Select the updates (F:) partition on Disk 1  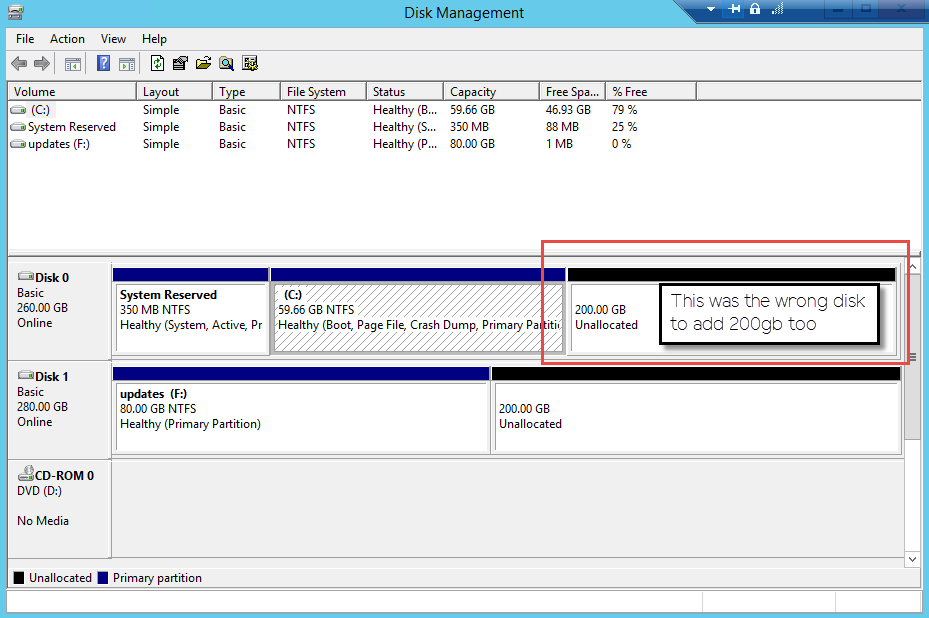[301, 411]
